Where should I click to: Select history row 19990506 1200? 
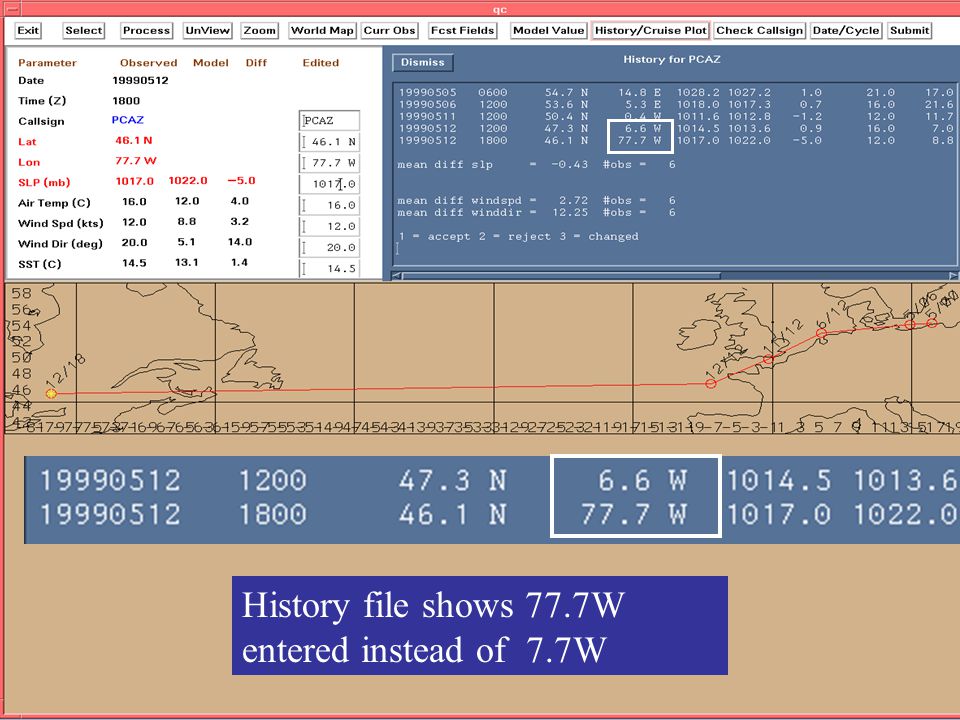tap(676, 105)
